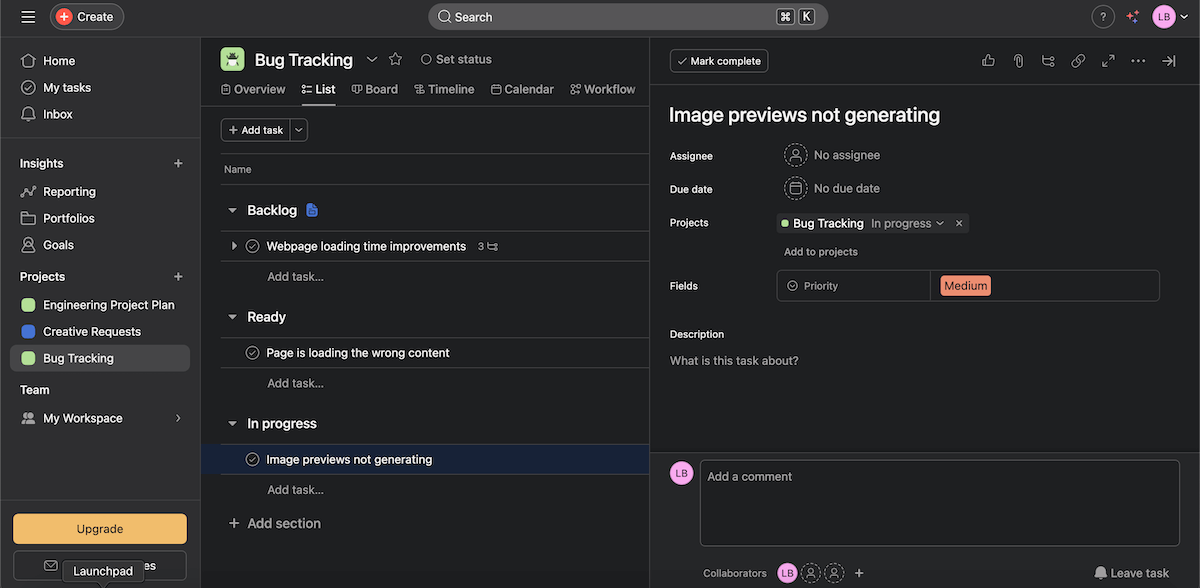This screenshot has height=588, width=1200.
Task: Check off Page is loading the wrong content
Action: click(253, 353)
